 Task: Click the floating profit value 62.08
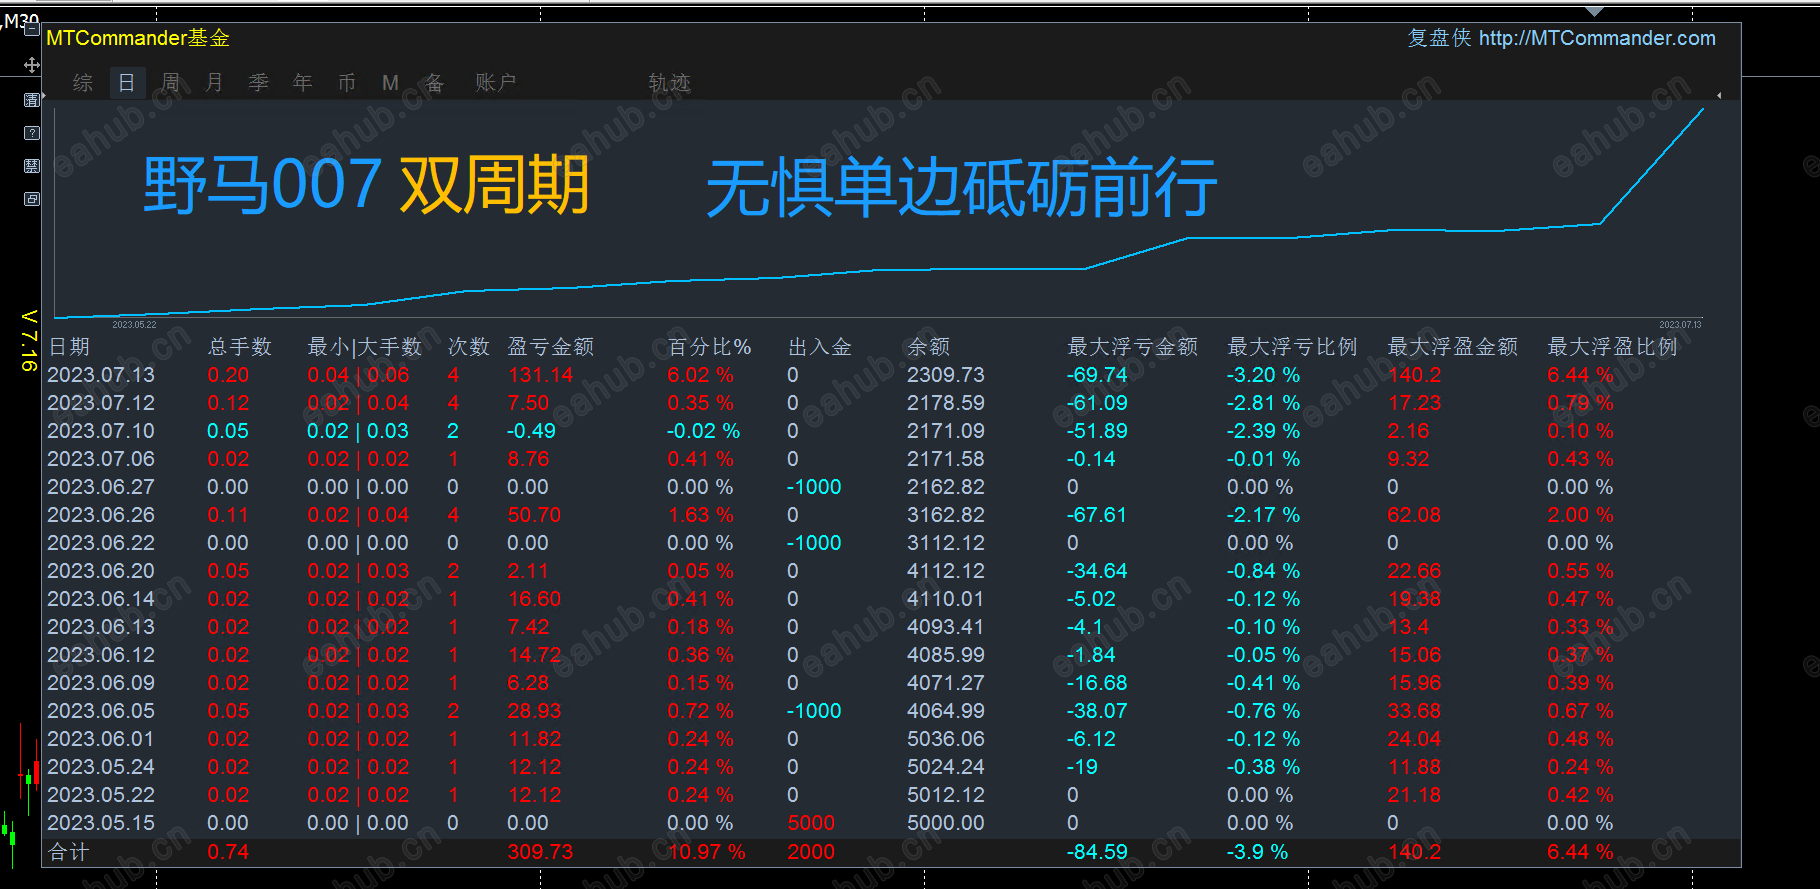(x=1414, y=515)
